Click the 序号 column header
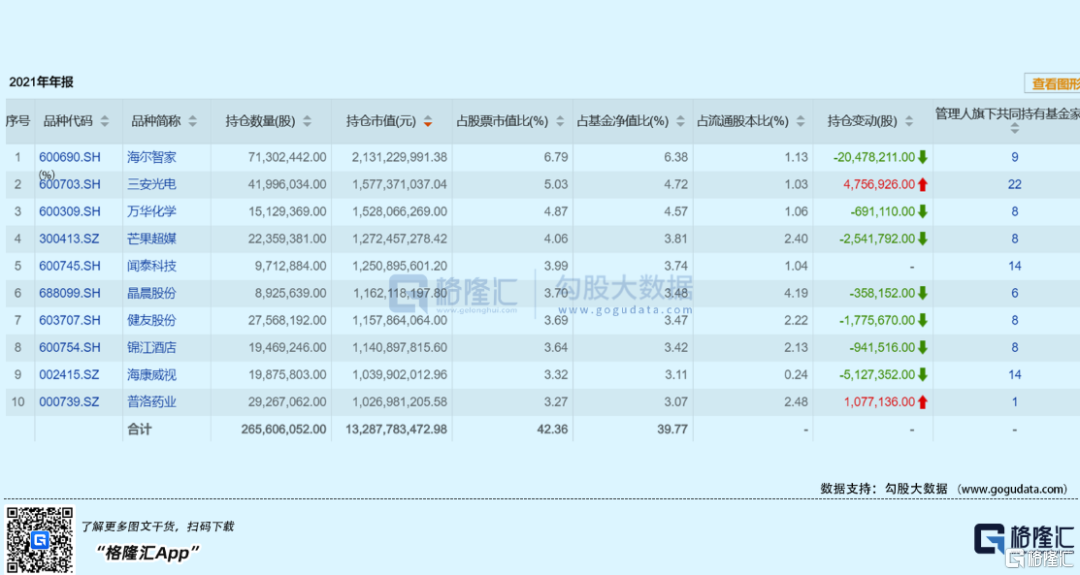Image resolution: width=1080 pixels, height=575 pixels. coord(18,121)
